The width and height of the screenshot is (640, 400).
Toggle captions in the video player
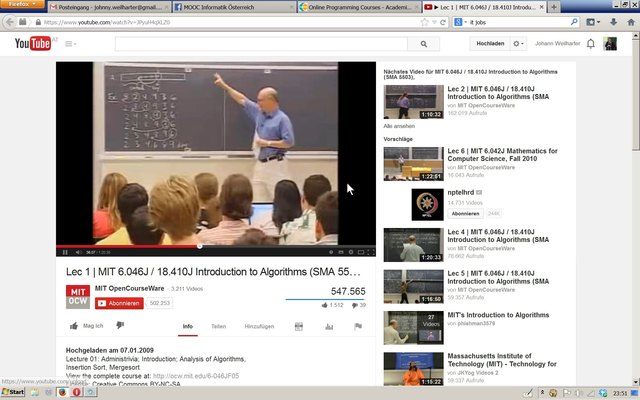[341, 252]
